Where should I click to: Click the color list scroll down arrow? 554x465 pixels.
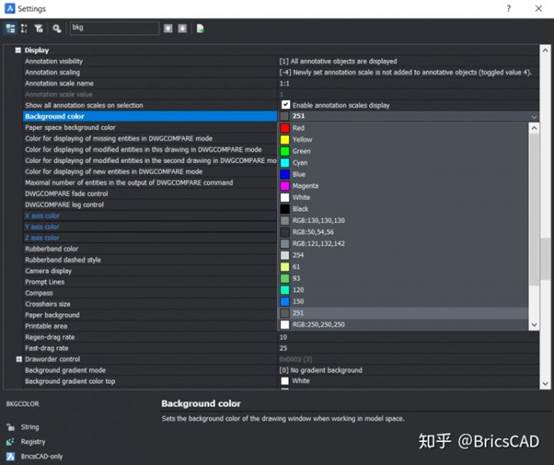pos(534,324)
